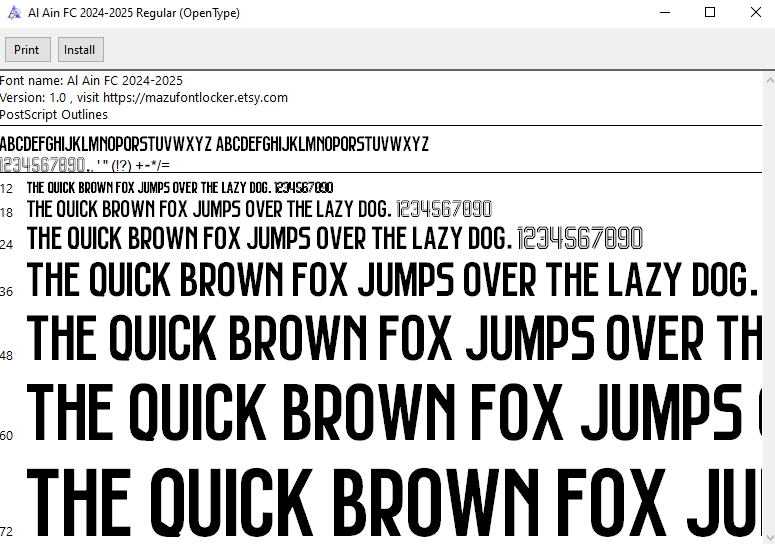Maximize the font preview window
The image size is (775, 544).
click(x=710, y=13)
